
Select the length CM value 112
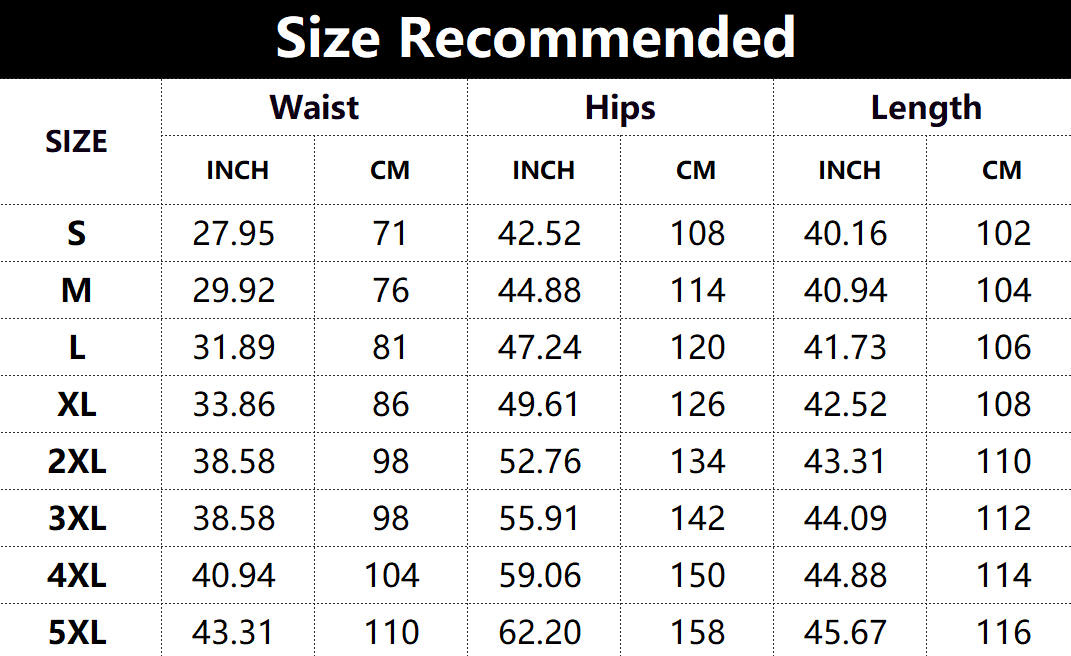1003,519
